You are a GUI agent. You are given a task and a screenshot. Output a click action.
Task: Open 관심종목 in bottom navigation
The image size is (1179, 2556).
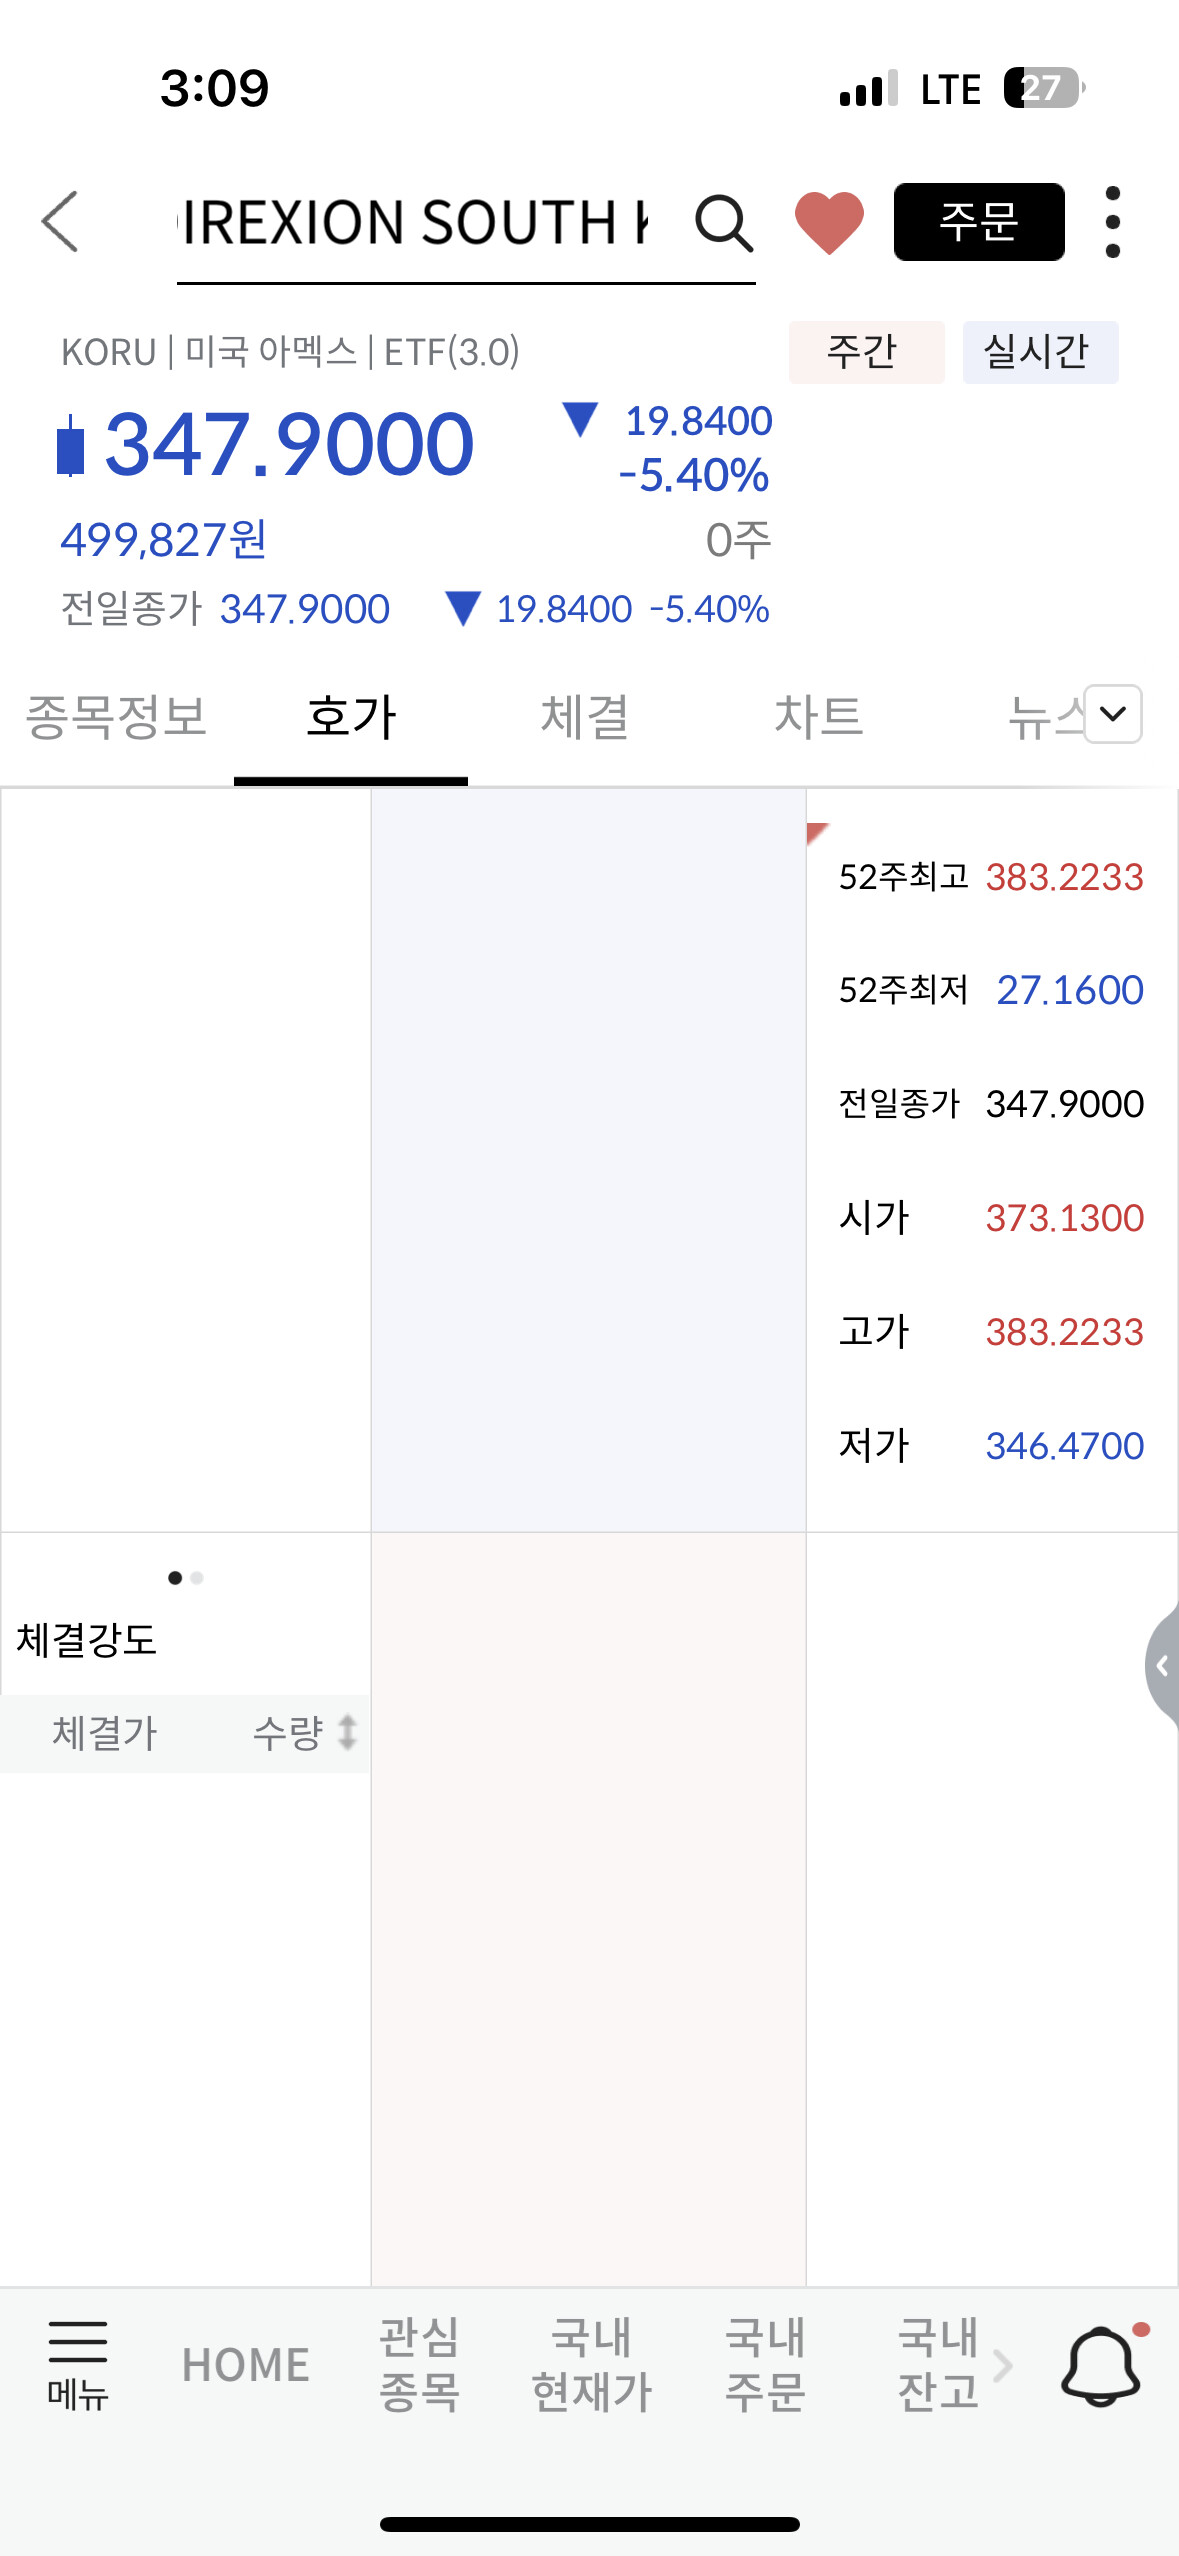419,2365
